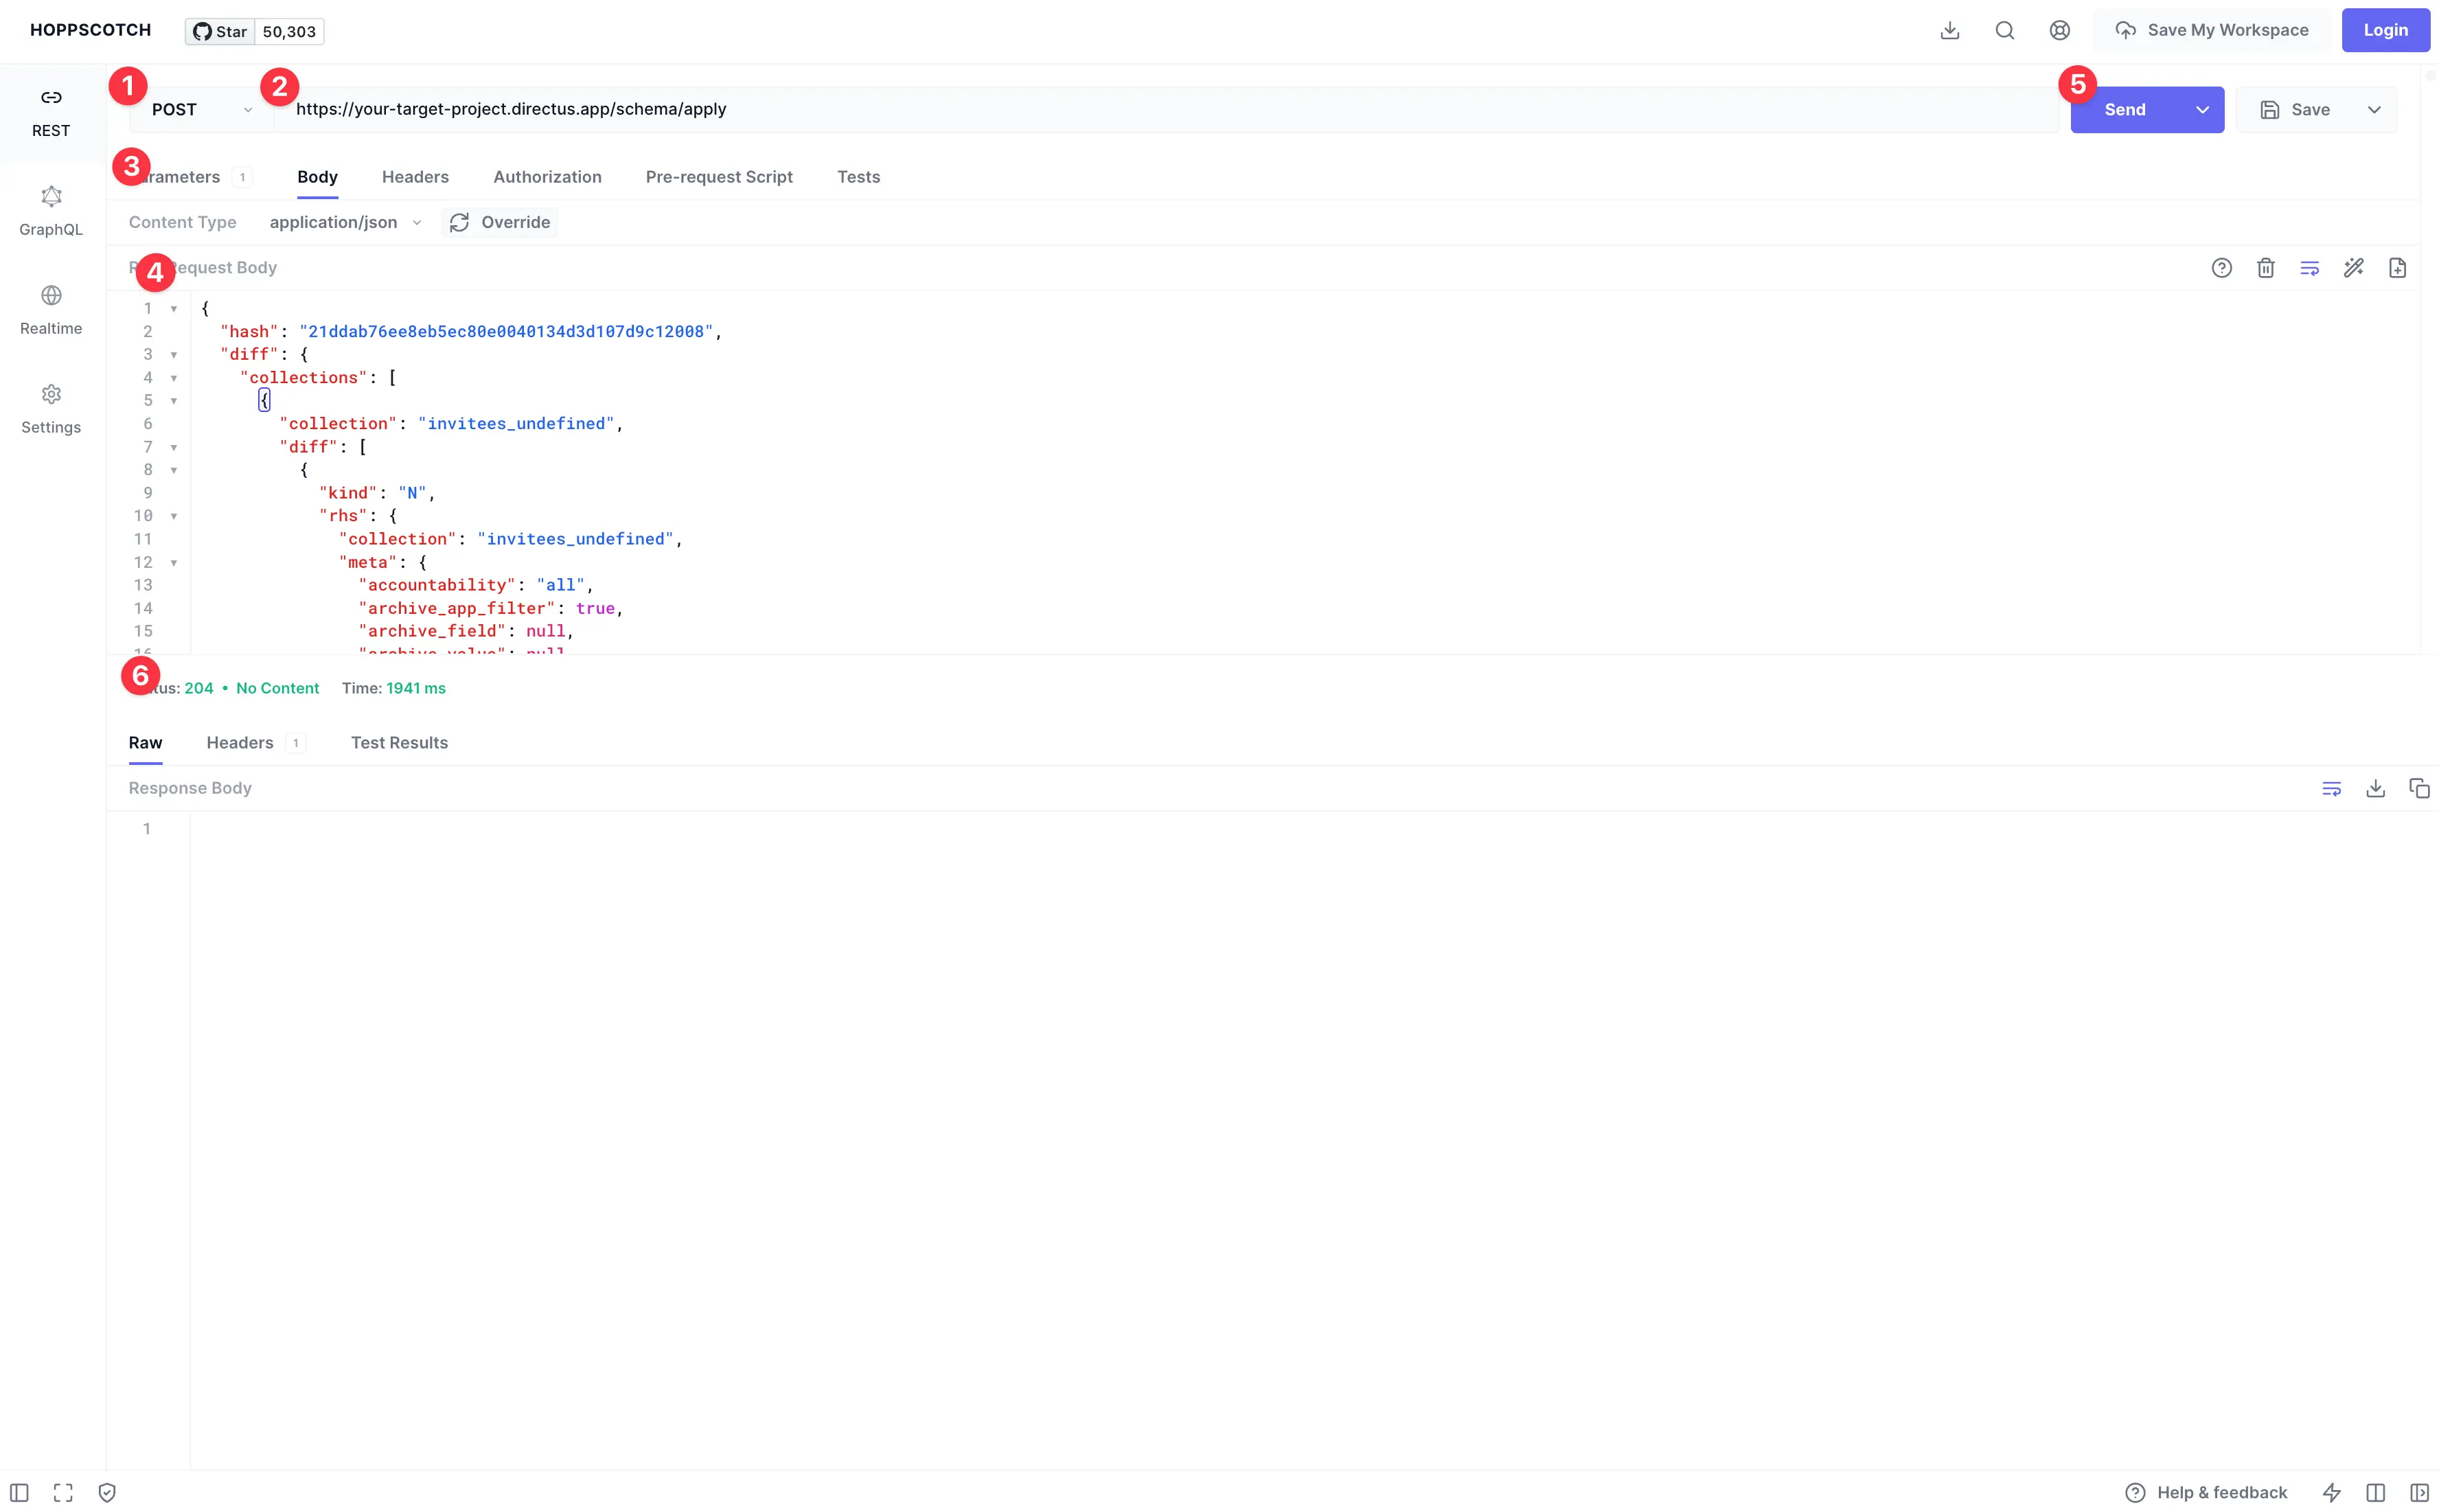Viewport: 2439px width, 1512px height.
Task: Toggle line wrap in request body
Action: 2309,268
